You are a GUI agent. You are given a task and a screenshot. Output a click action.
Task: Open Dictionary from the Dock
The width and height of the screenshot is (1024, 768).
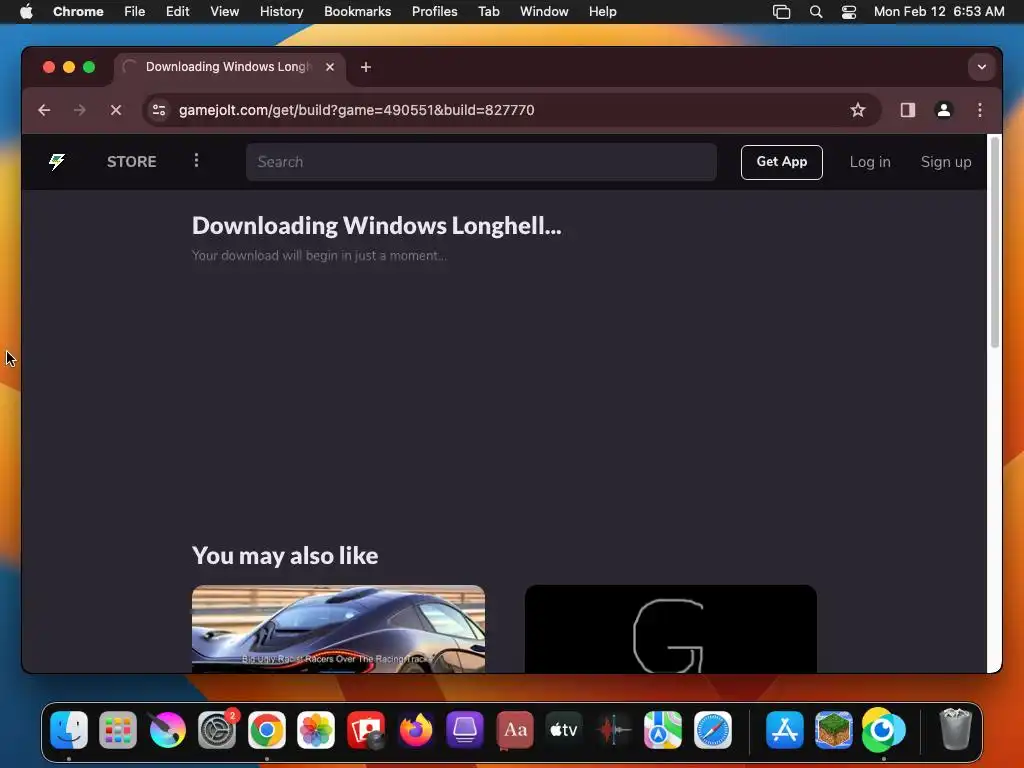click(x=515, y=729)
